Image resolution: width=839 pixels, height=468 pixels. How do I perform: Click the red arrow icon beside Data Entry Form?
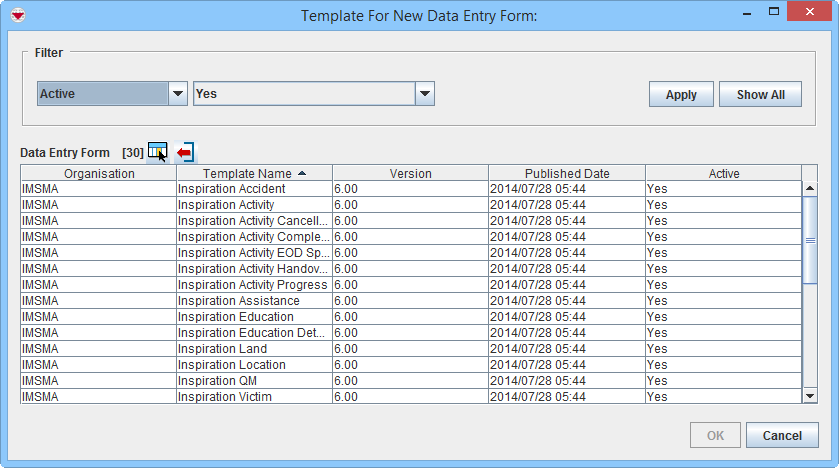185,152
